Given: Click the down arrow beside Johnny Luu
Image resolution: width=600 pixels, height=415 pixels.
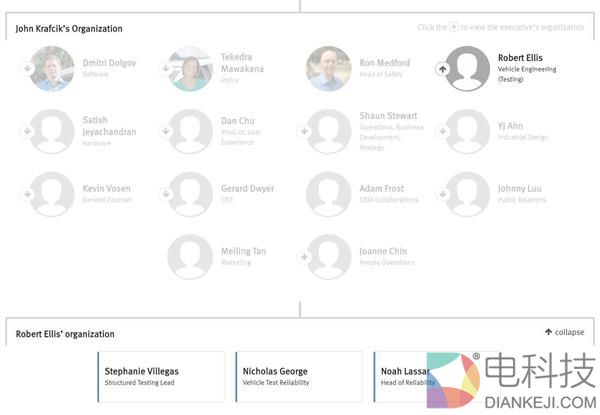Looking at the screenshot, I should (442, 193).
